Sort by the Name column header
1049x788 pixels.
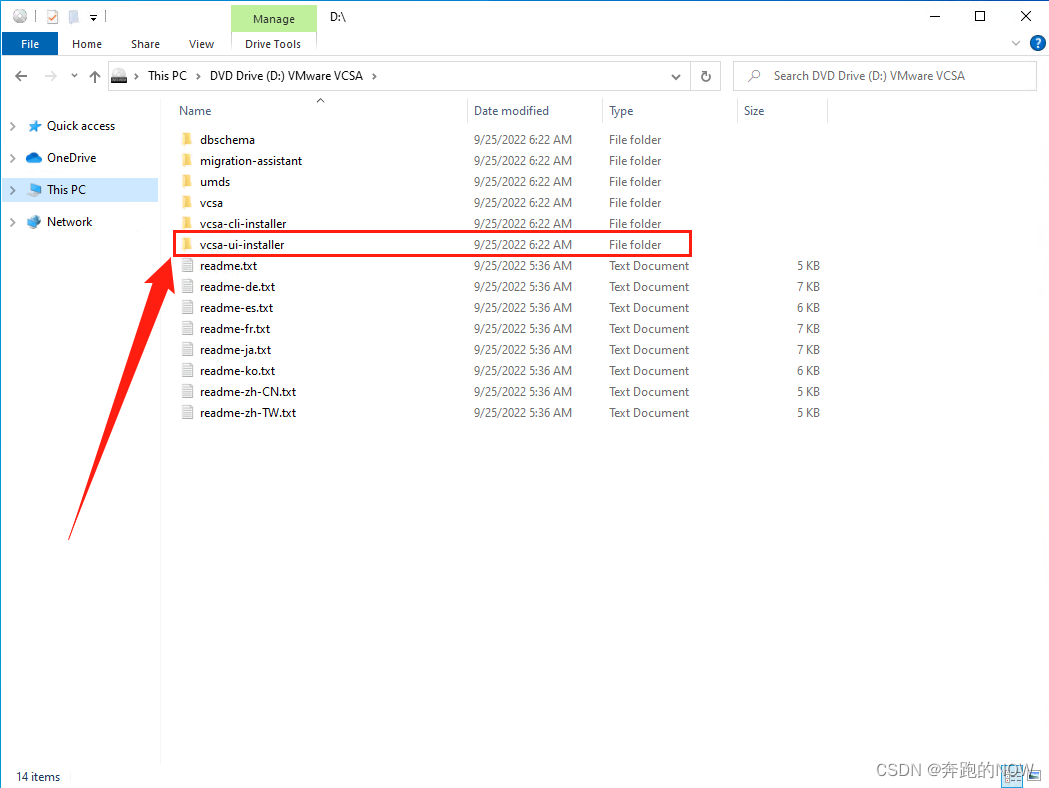click(x=195, y=110)
